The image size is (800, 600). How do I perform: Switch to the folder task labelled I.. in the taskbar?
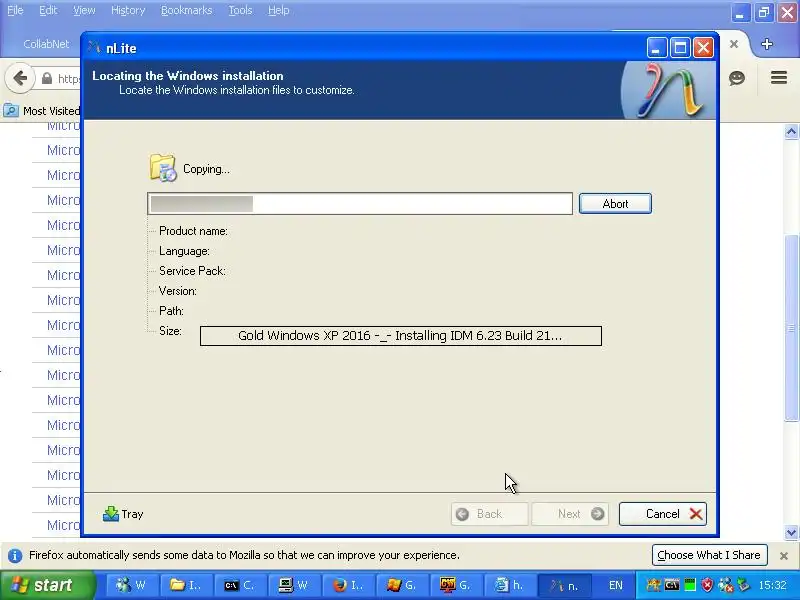pyautogui.click(x=186, y=585)
